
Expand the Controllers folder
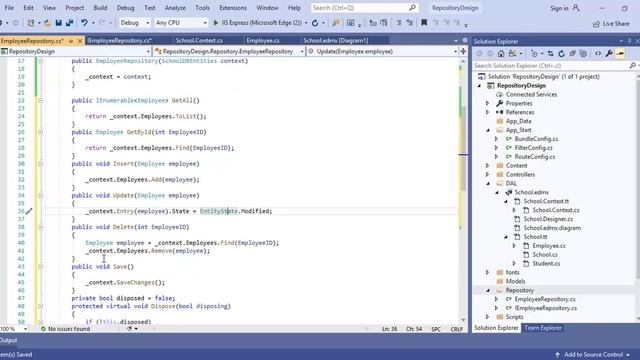click(487, 175)
